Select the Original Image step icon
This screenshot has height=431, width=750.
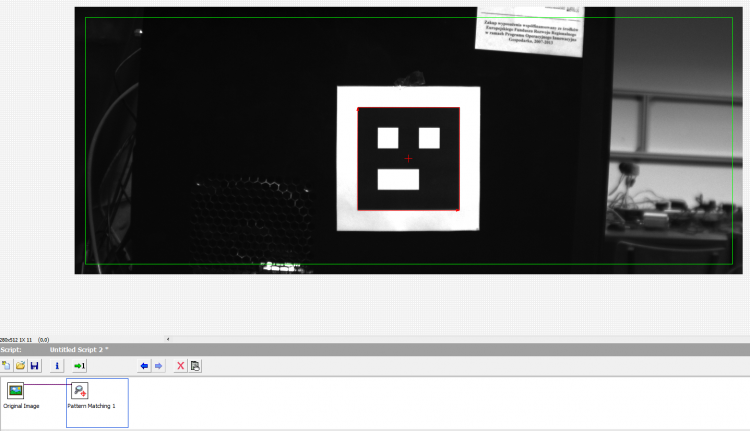point(15,391)
